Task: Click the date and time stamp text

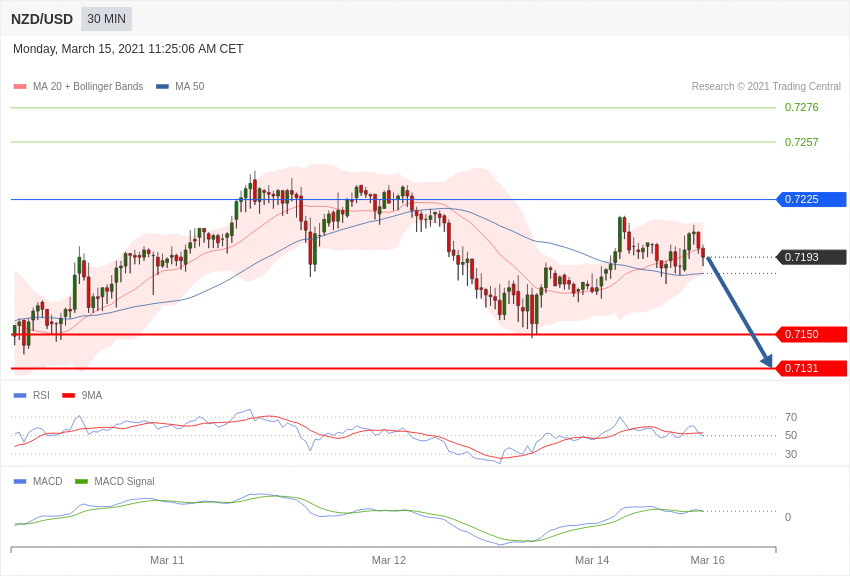Action: (128, 49)
